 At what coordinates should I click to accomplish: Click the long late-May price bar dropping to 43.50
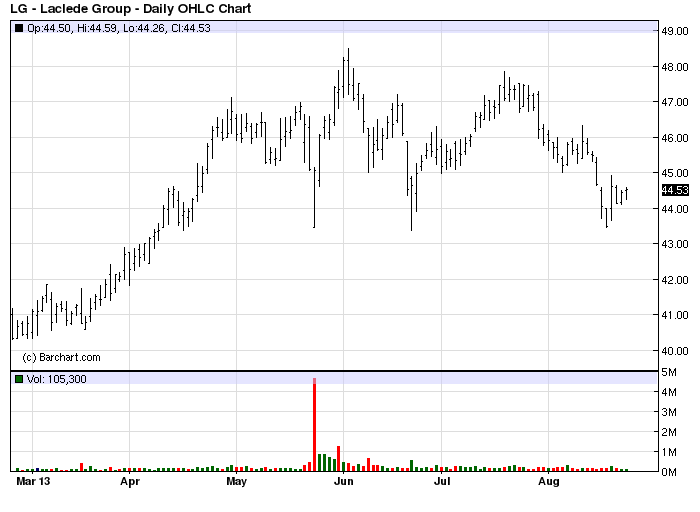click(x=315, y=198)
